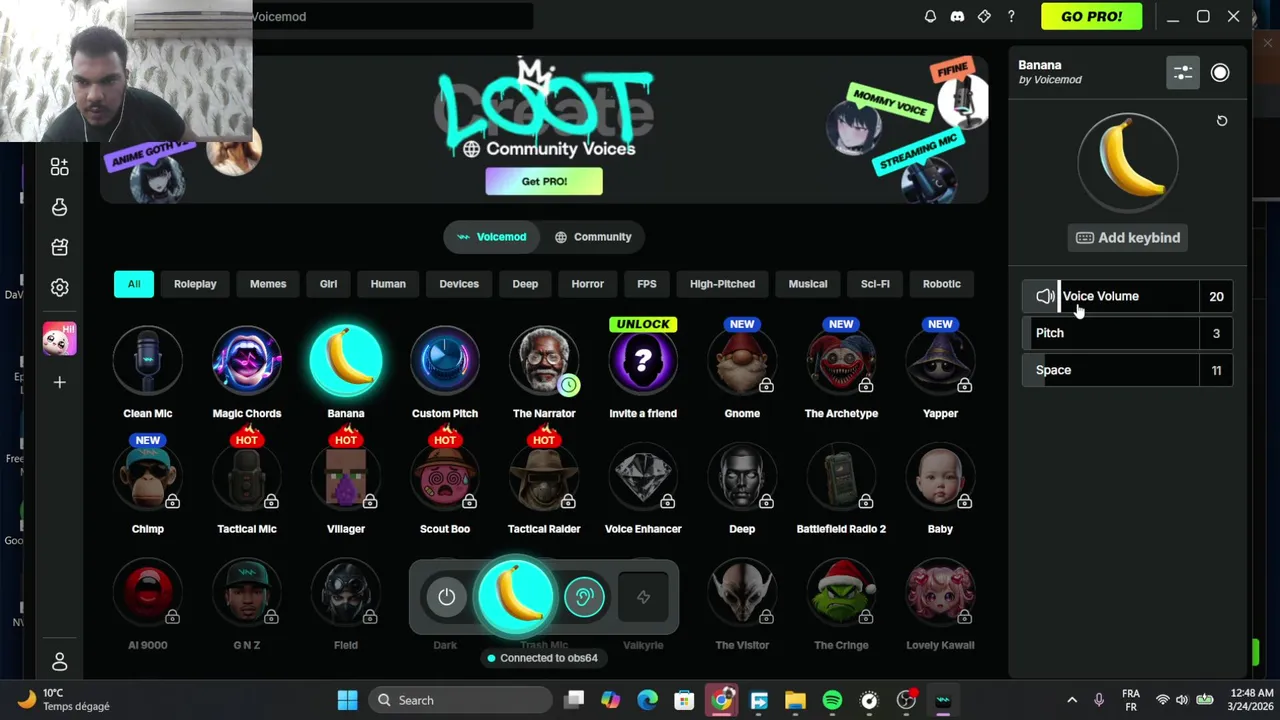This screenshot has height=720, width=1280.
Task: Open the store sidebar icon
Action: tap(60, 247)
